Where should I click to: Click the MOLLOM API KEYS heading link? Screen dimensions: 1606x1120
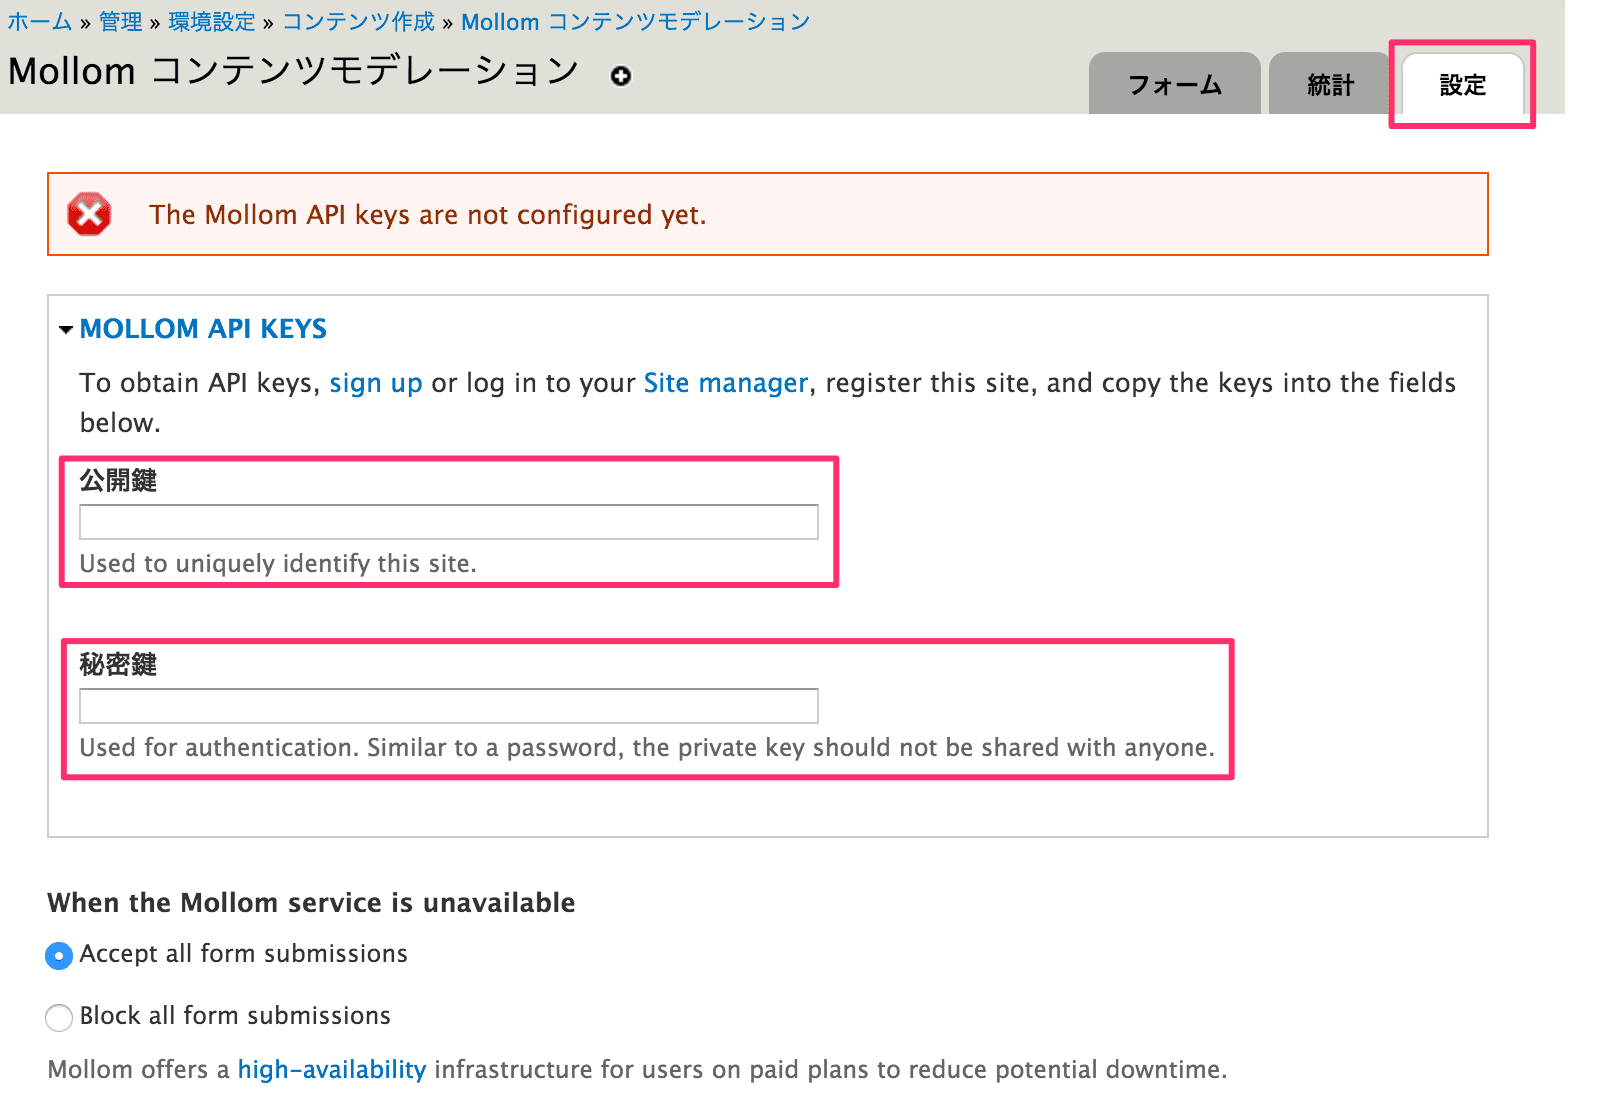click(203, 329)
